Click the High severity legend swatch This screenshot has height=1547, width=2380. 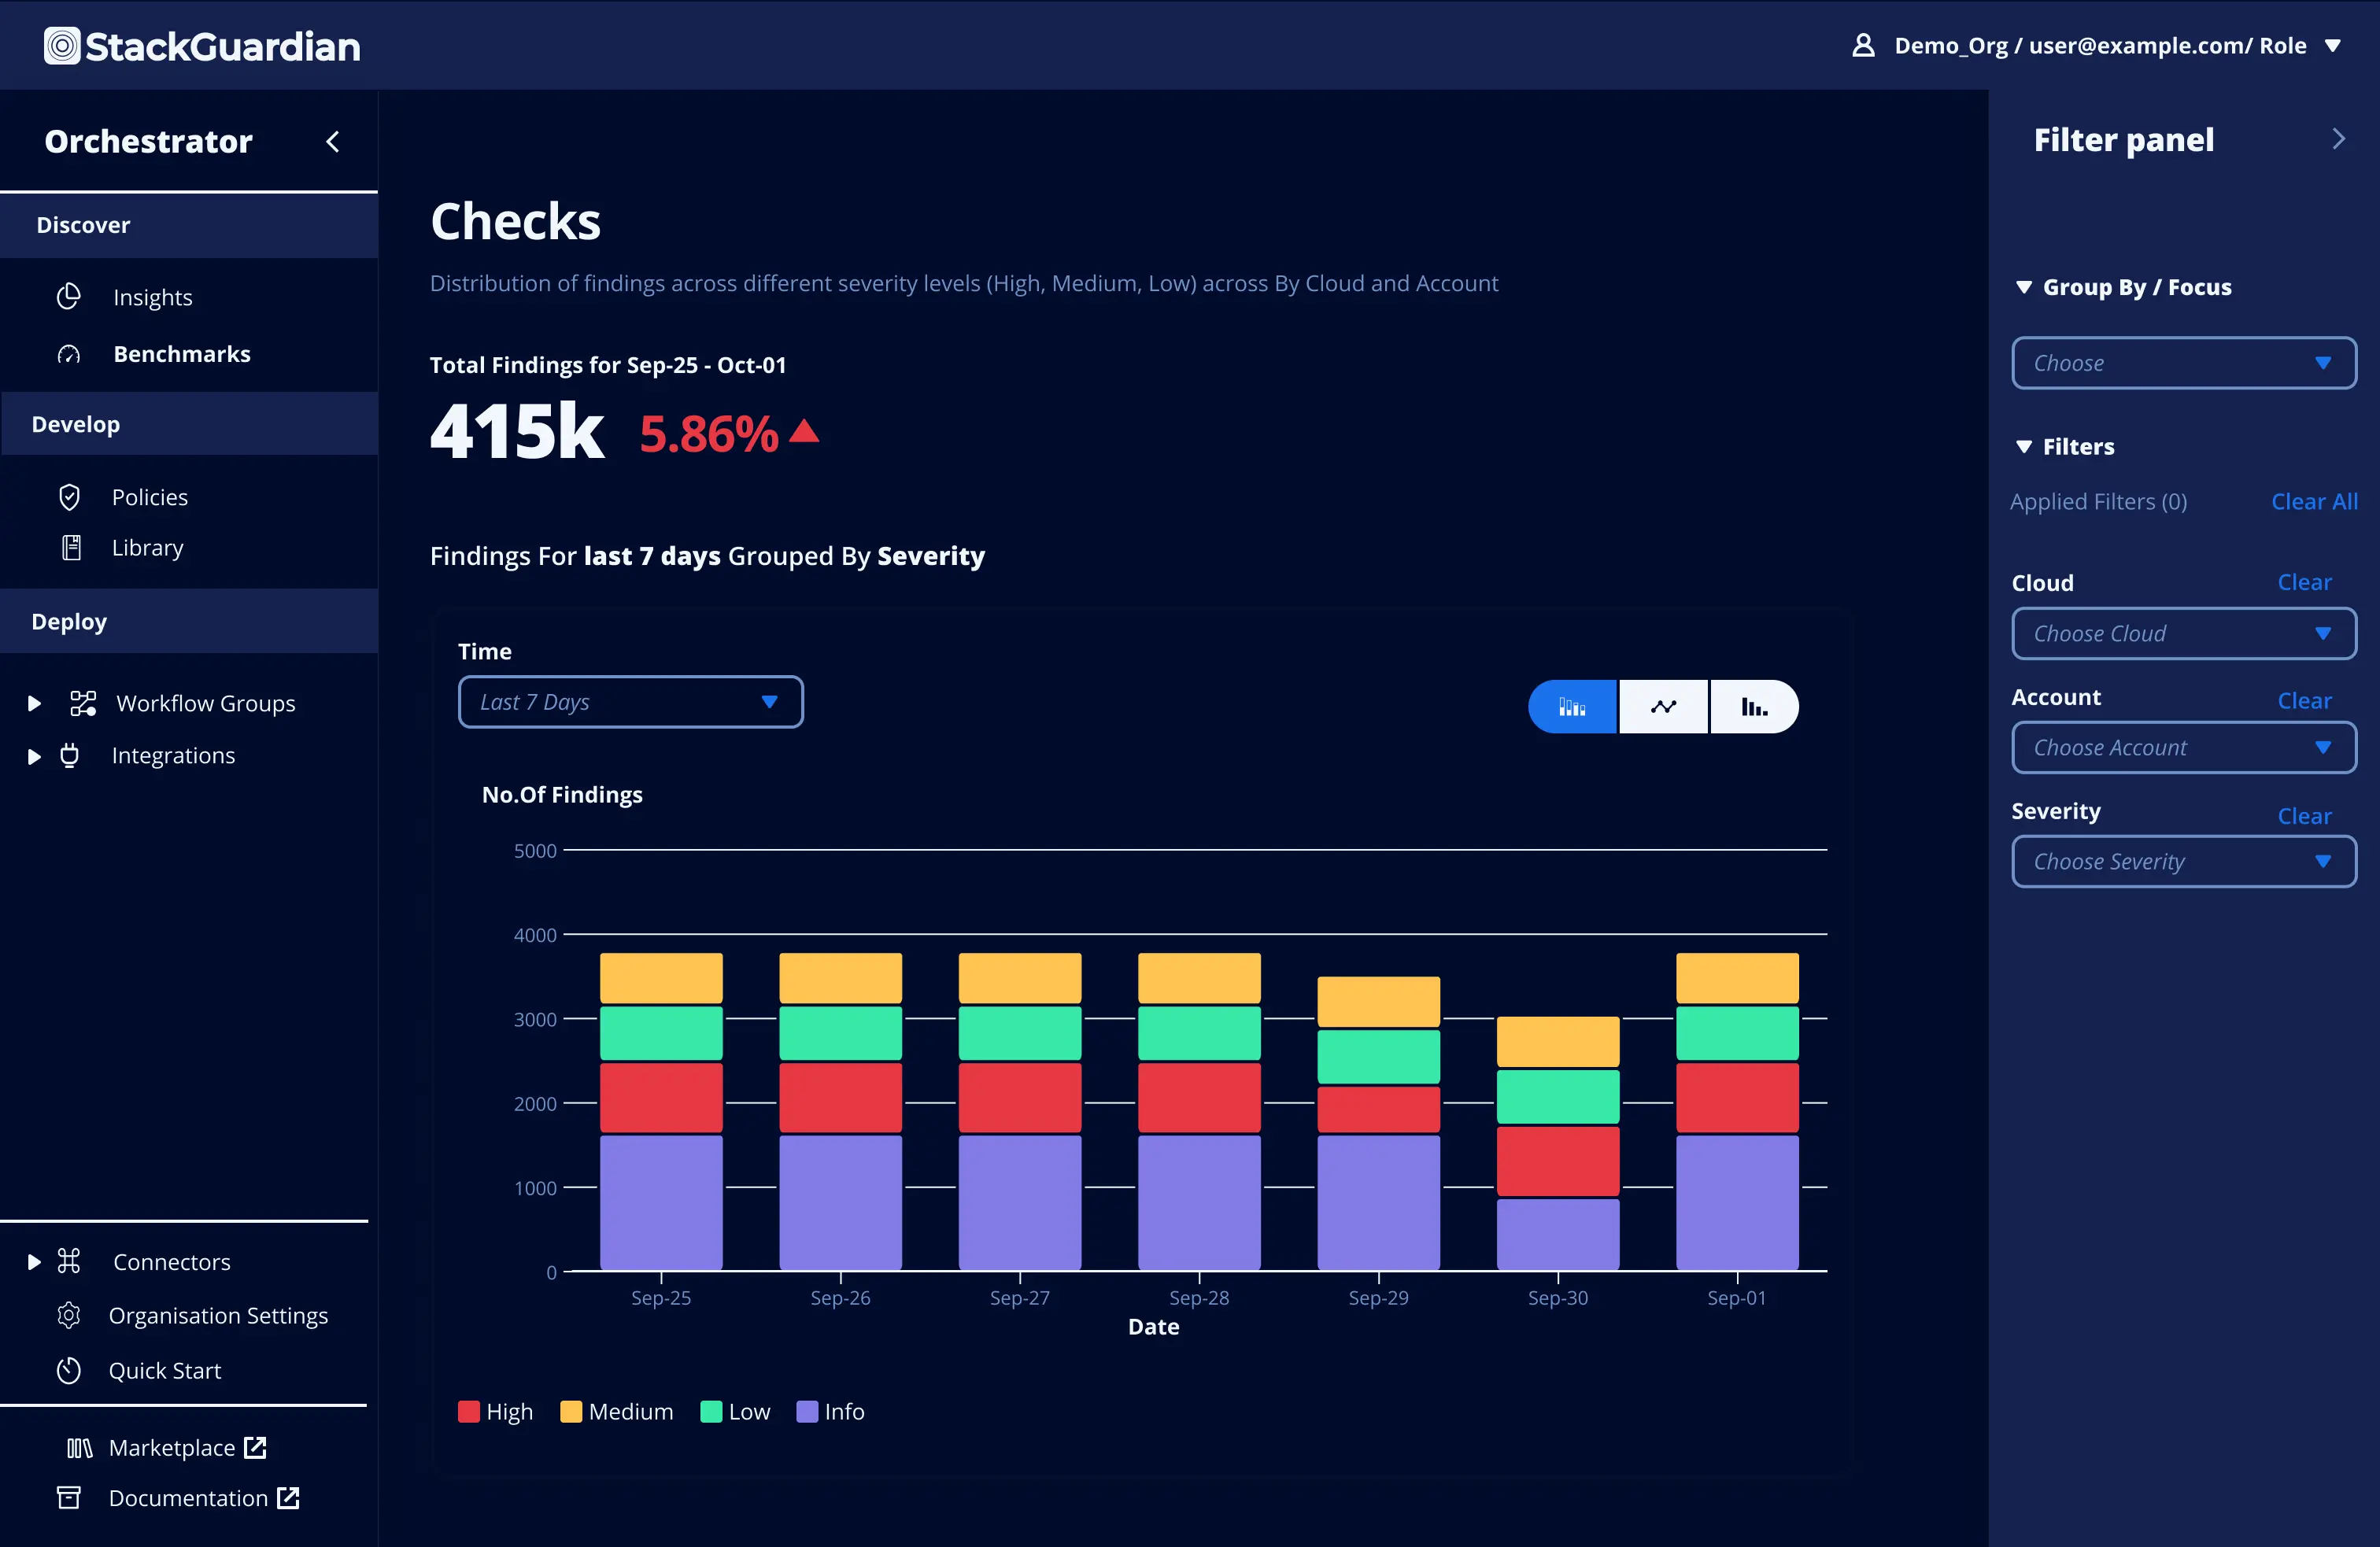click(x=468, y=1411)
